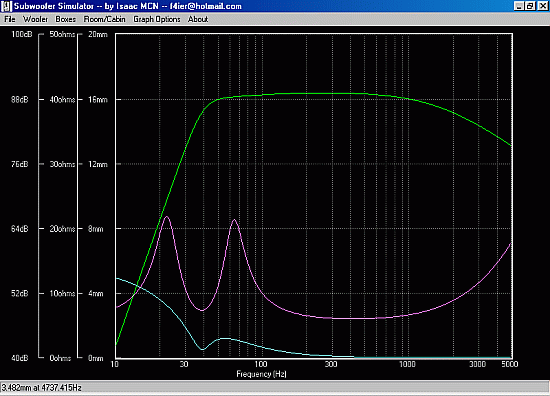
Task: Open the Woofer menu
Action: pos(35,19)
